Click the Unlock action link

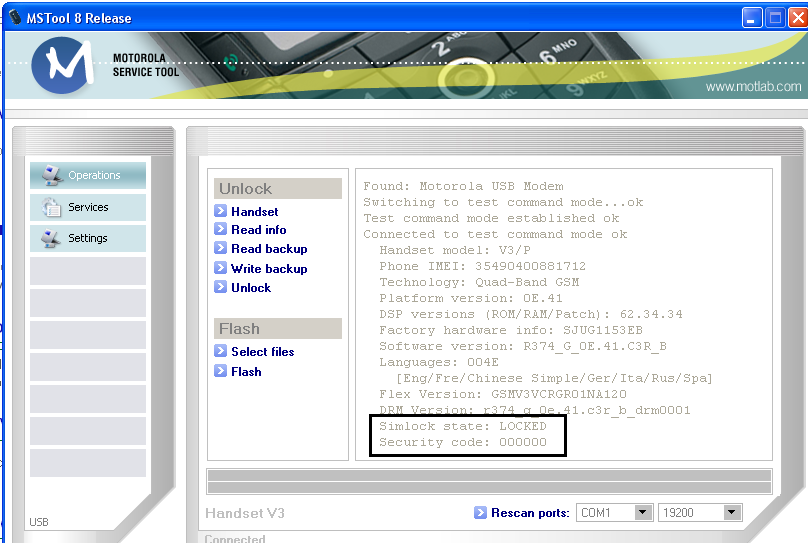251,288
